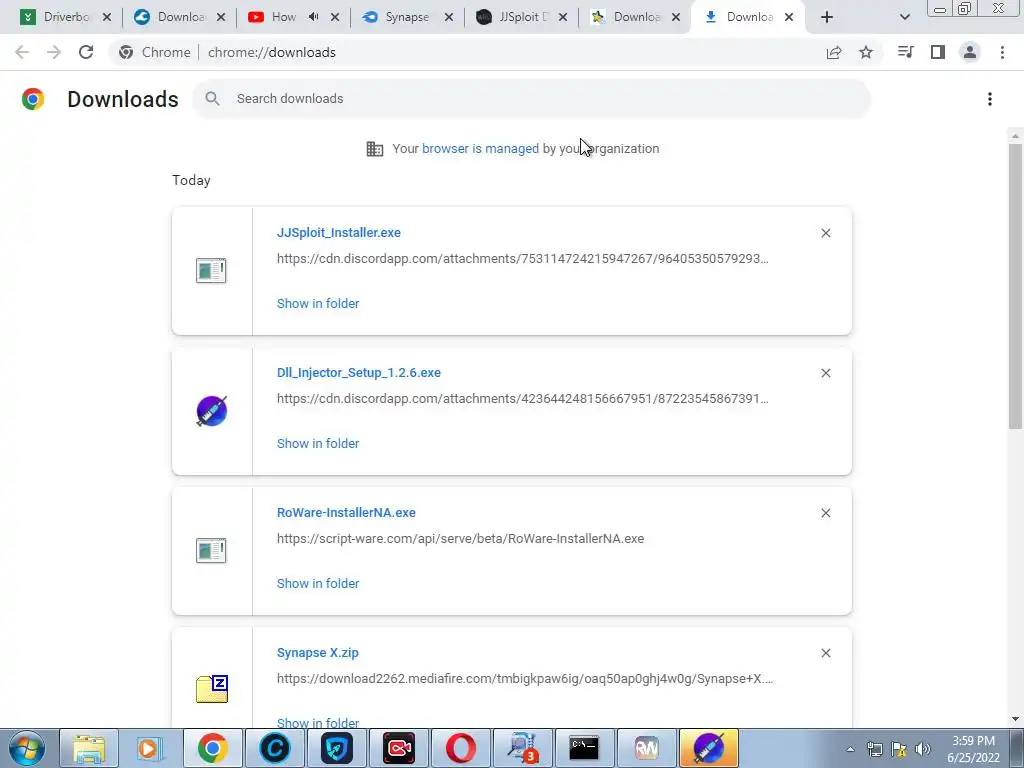
Task: Reload the downloads page
Action: click(86, 52)
